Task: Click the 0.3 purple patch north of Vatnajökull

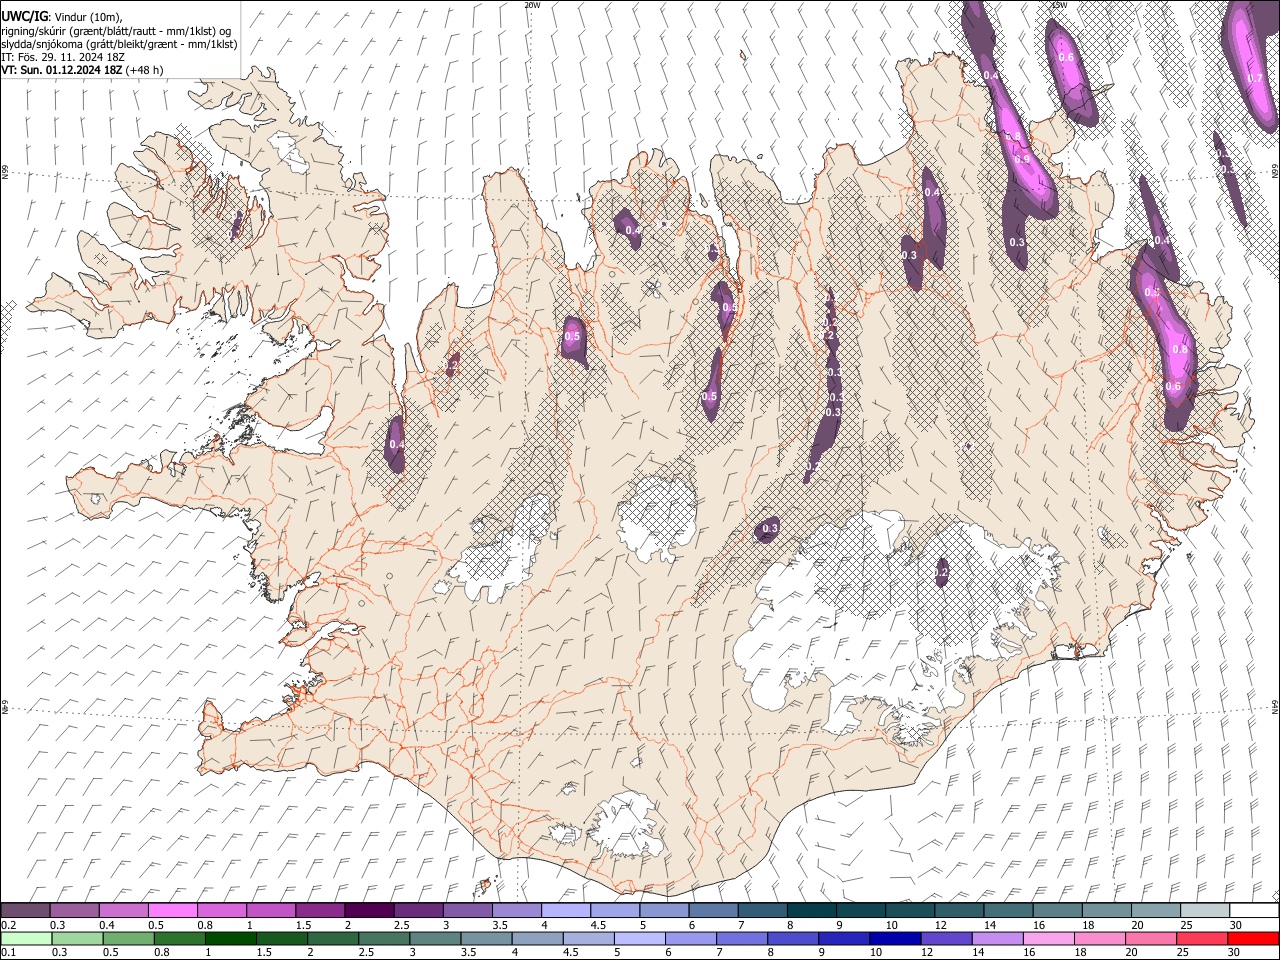Action: click(769, 529)
